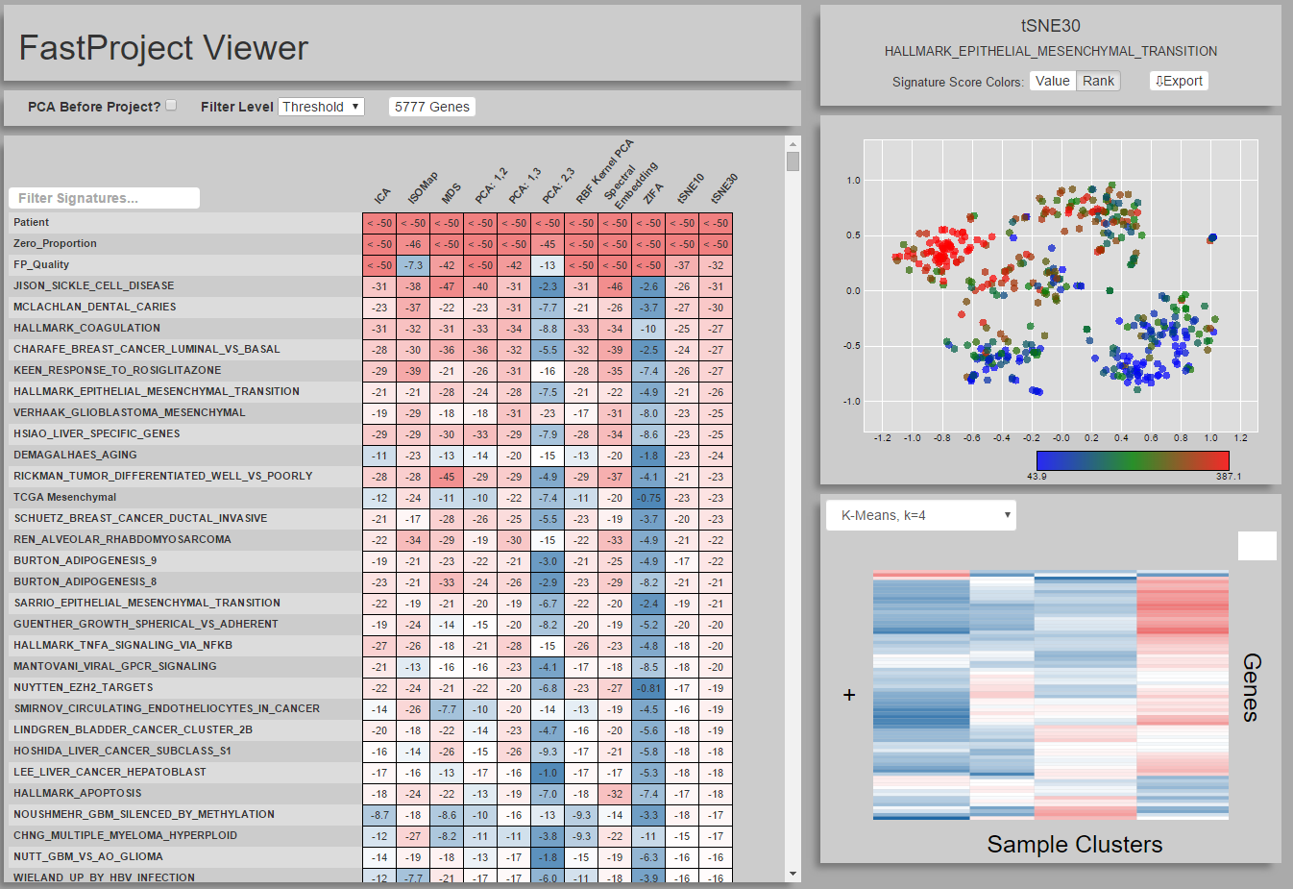Click the Patient row cell under tSNE30
This screenshot has width=1293, height=889.
click(716, 223)
